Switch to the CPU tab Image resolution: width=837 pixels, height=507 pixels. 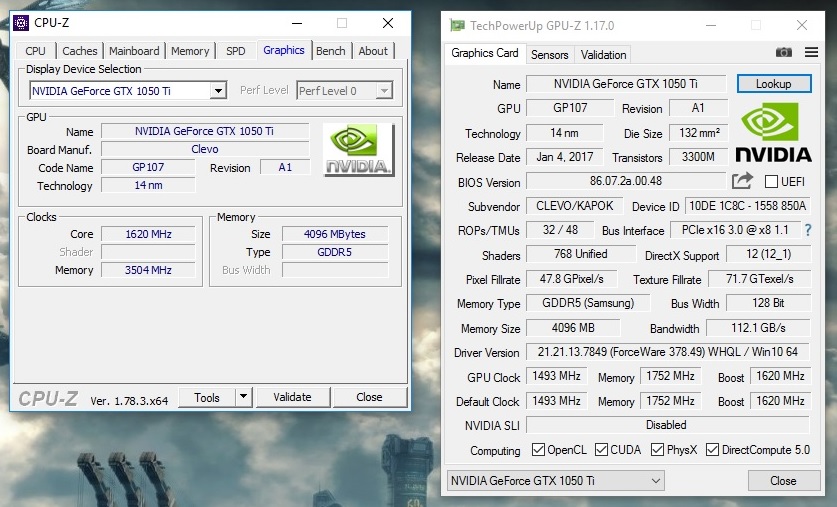click(x=35, y=51)
